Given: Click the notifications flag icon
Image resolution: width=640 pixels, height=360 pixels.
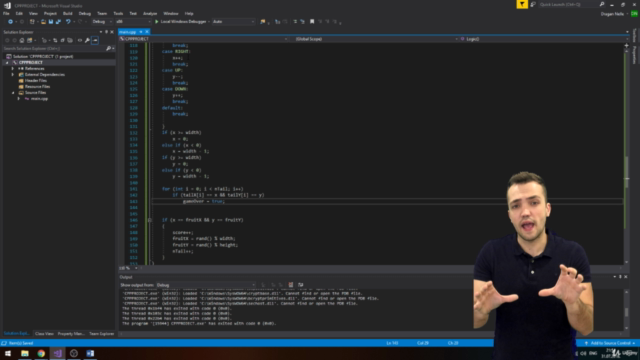Looking at the screenshot, I should click(x=522, y=4).
